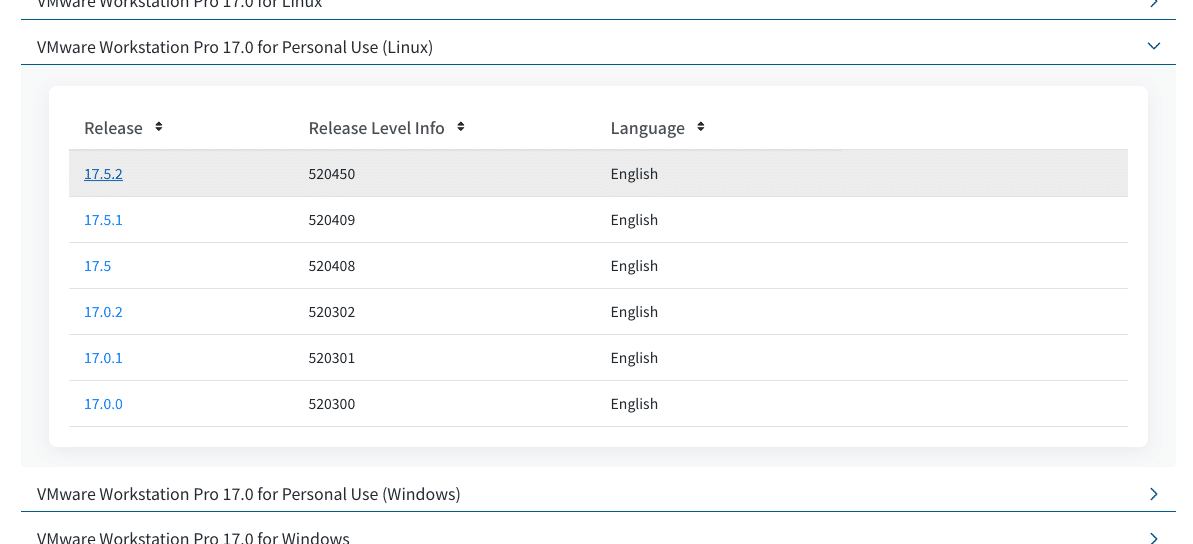Select release level value 520408
The height and width of the screenshot is (544, 1193).
click(332, 266)
